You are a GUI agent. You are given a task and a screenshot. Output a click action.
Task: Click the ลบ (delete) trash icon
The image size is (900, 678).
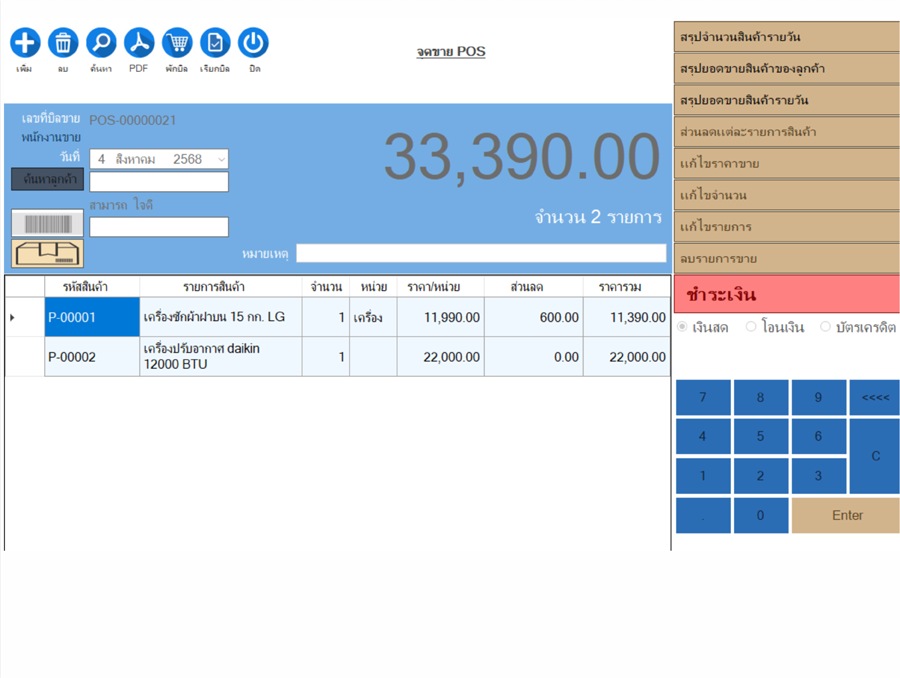click(x=63, y=43)
